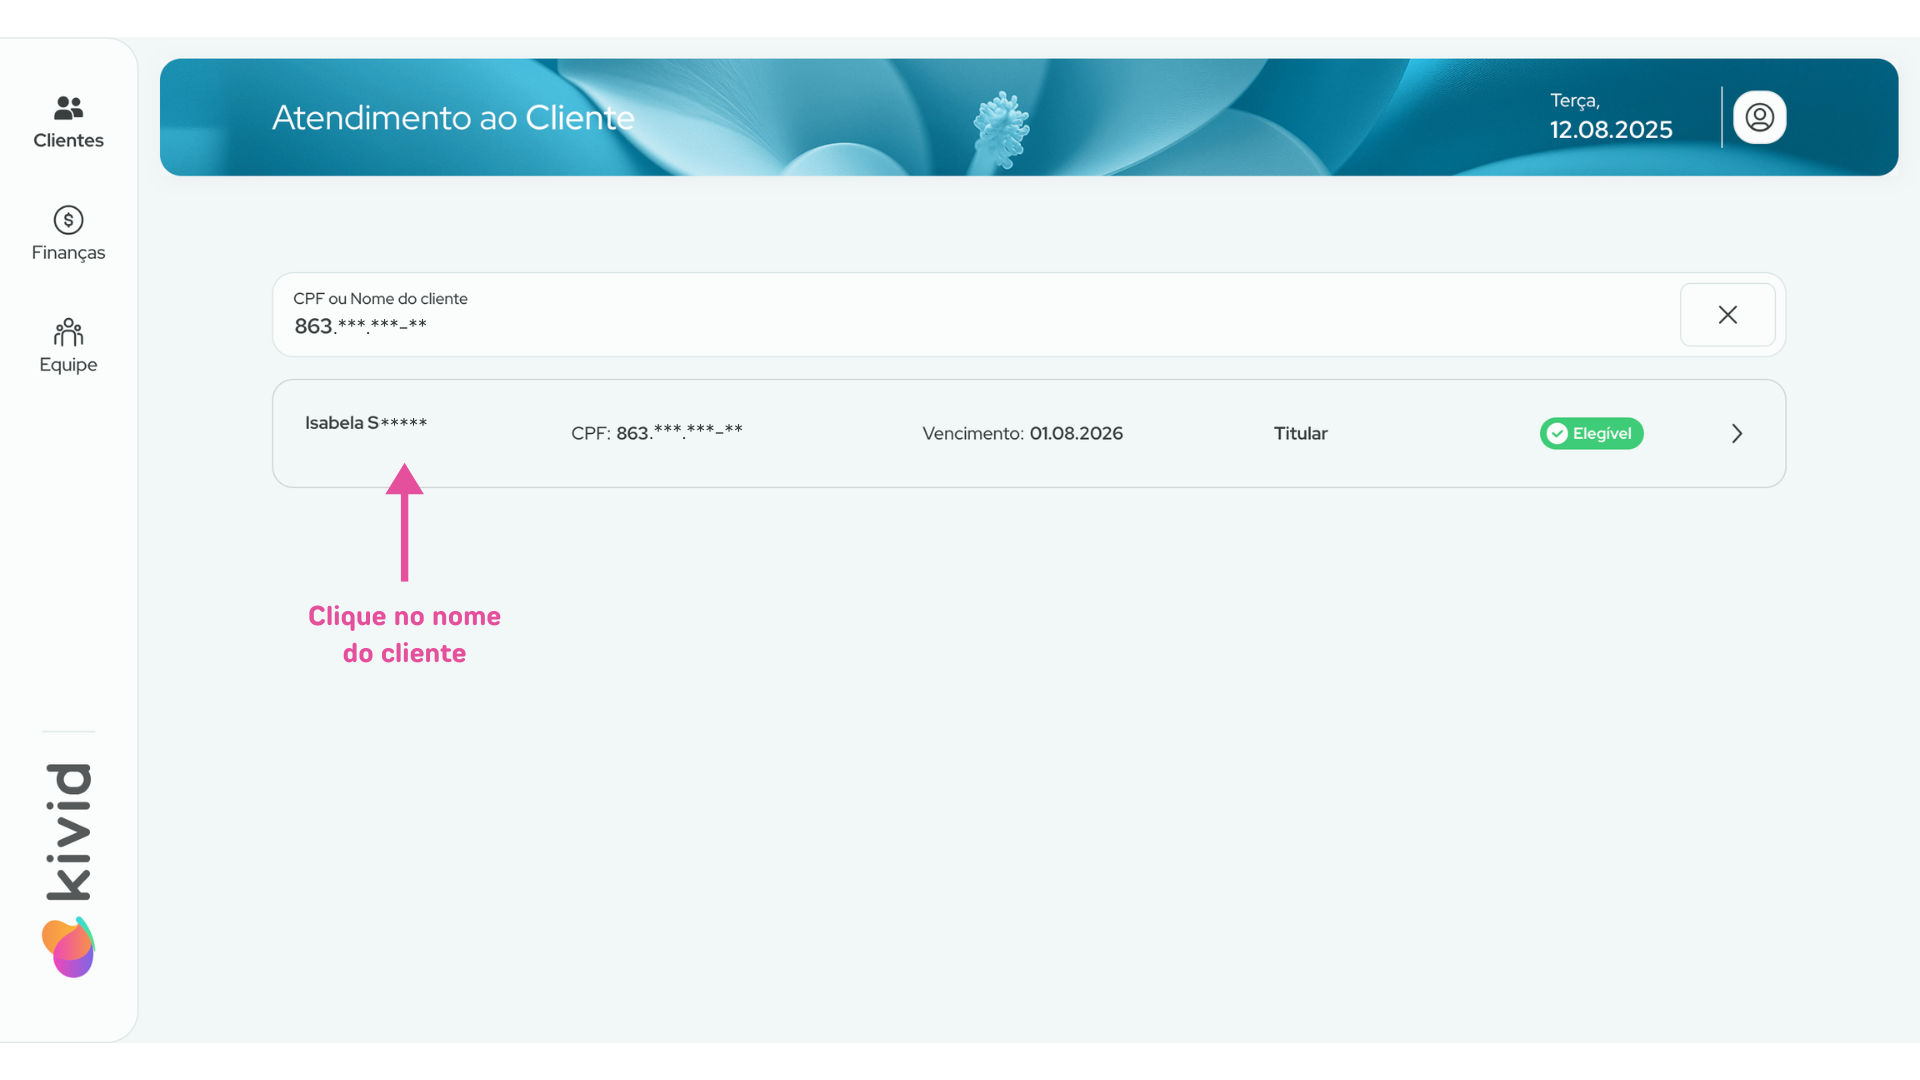This screenshot has width=1920, height=1080.
Task: Clear search with the X button
Action: [1727, 315]
